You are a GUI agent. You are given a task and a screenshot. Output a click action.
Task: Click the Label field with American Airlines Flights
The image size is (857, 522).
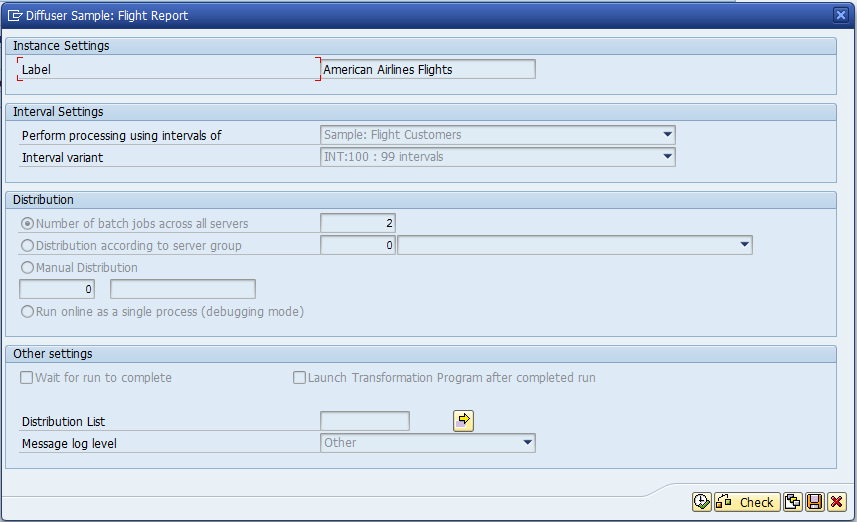point(428,70)
